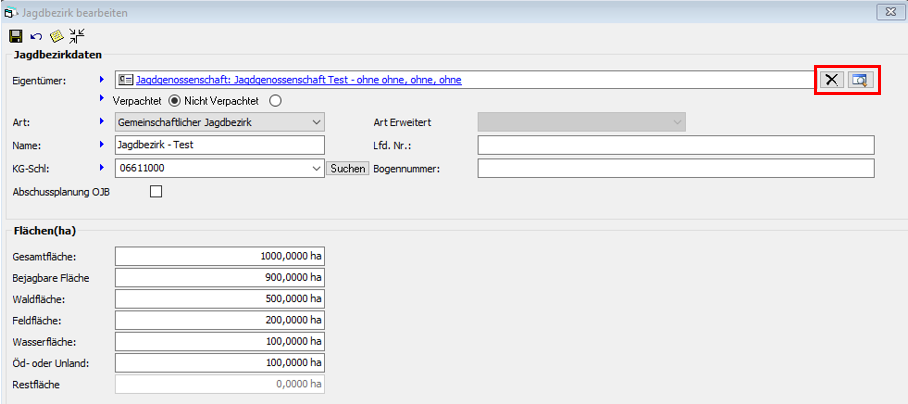This screenshot has height=404, width=908.
Task: Click the Undo arrow toolbar icon
Action: (x=36, y=35)
